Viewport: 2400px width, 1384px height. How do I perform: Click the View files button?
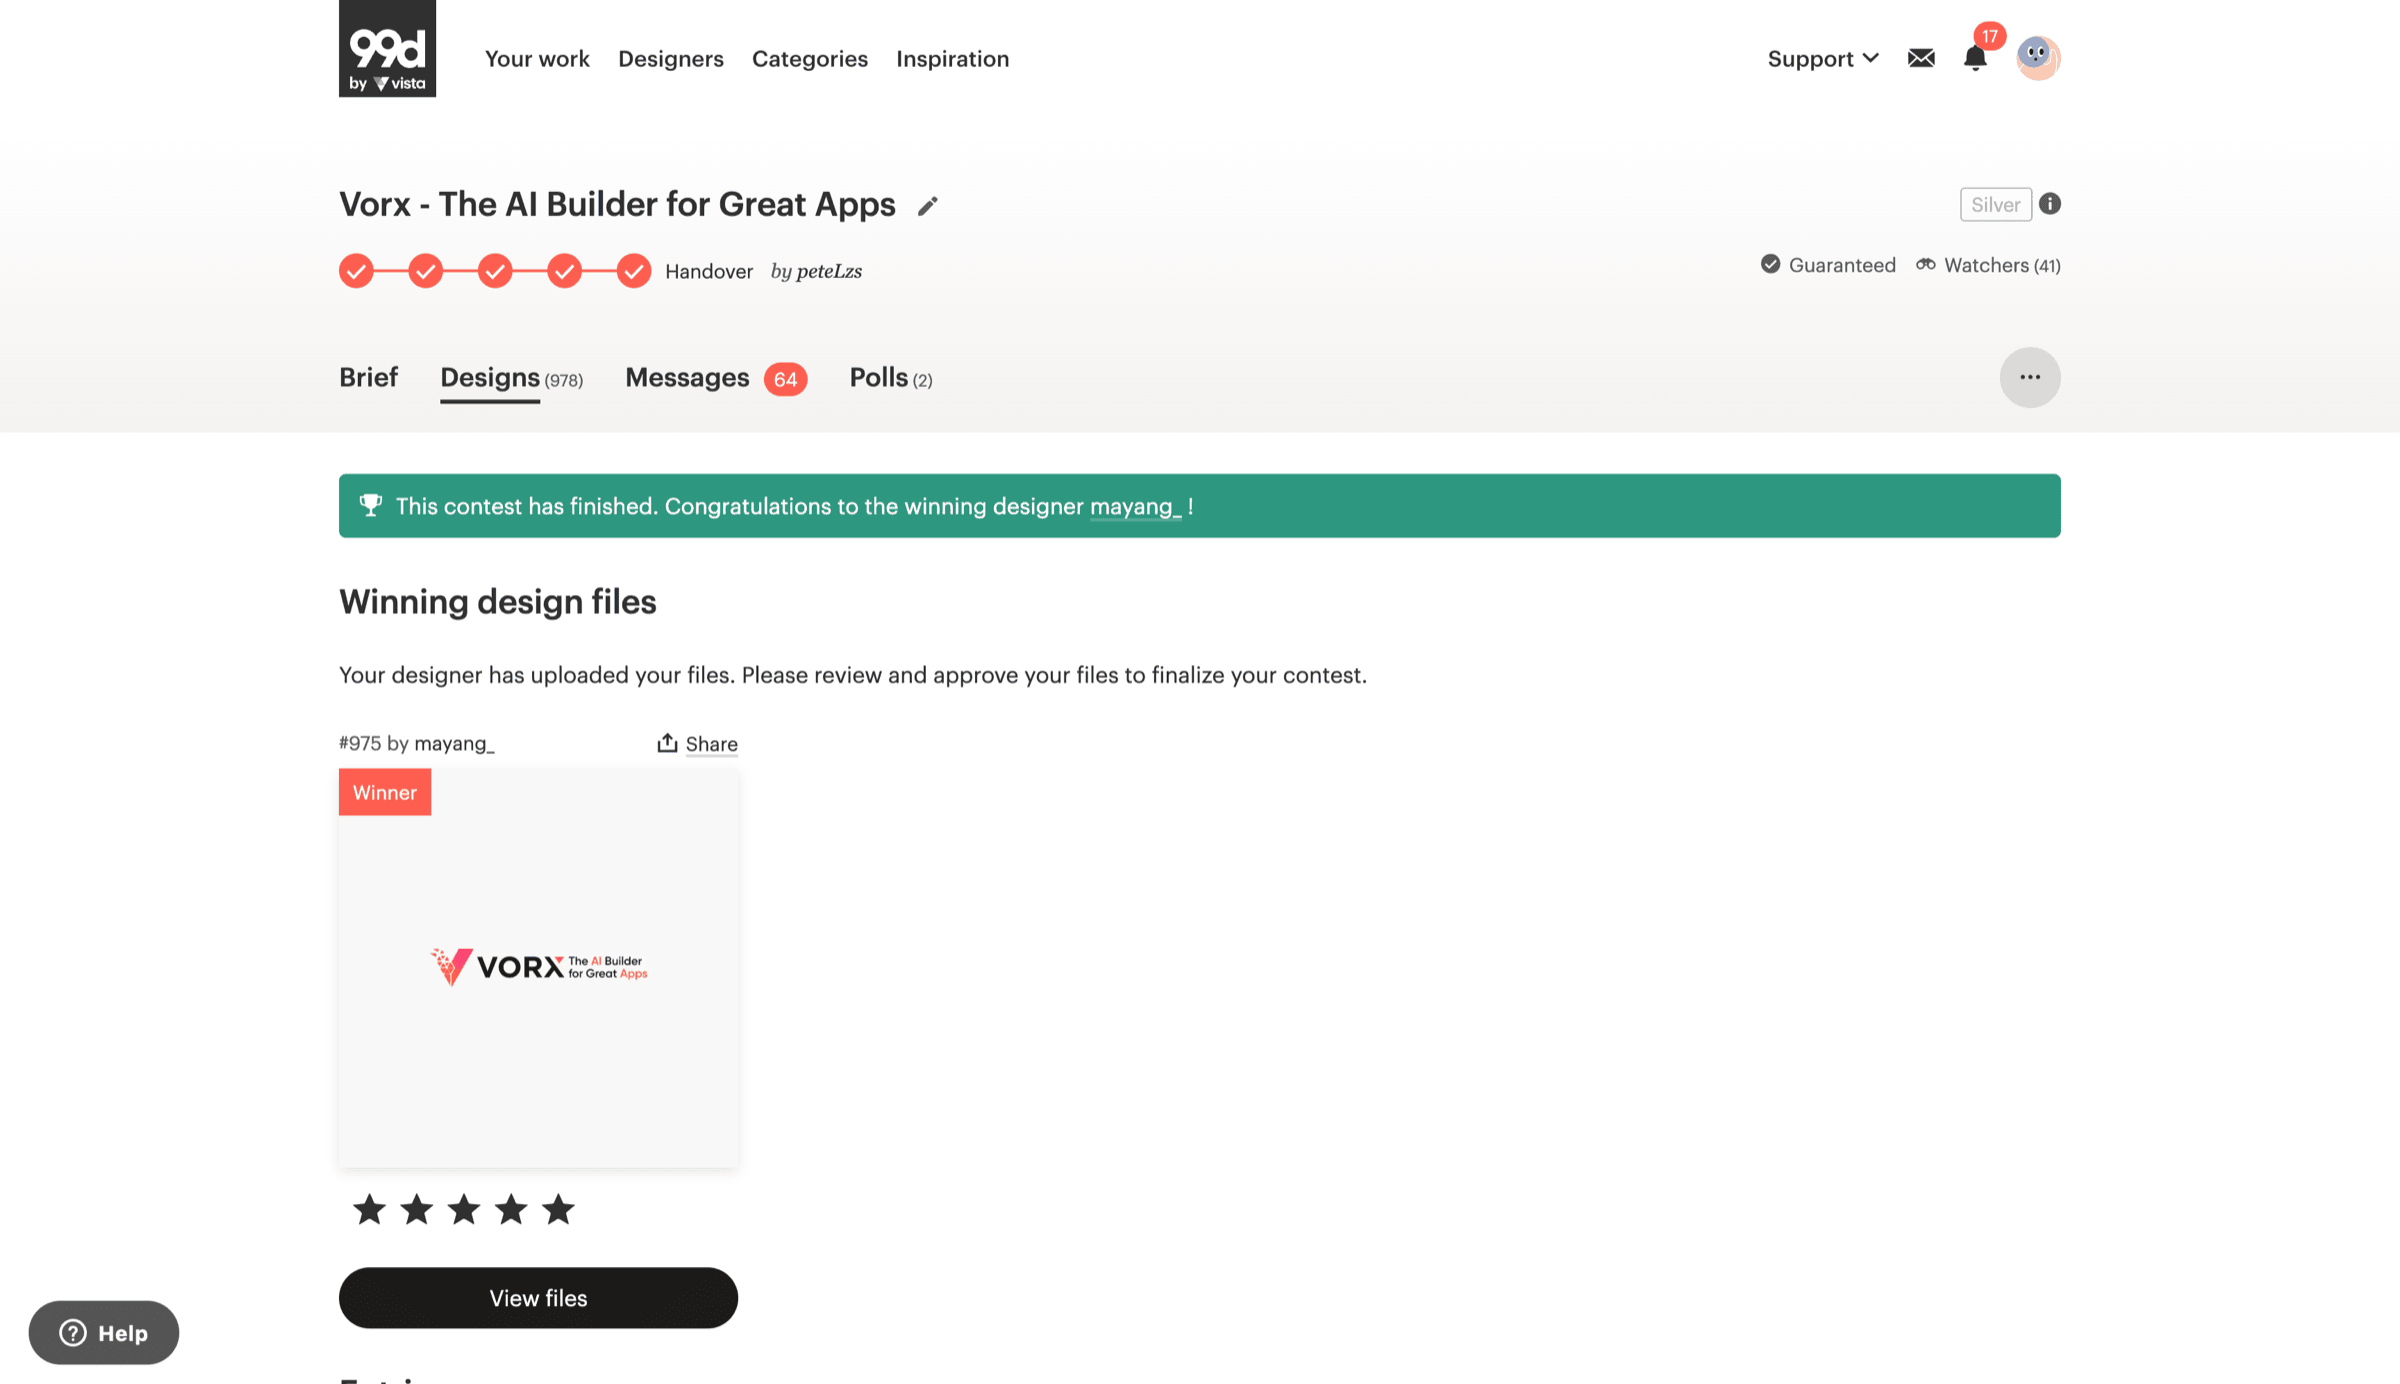538,1298
